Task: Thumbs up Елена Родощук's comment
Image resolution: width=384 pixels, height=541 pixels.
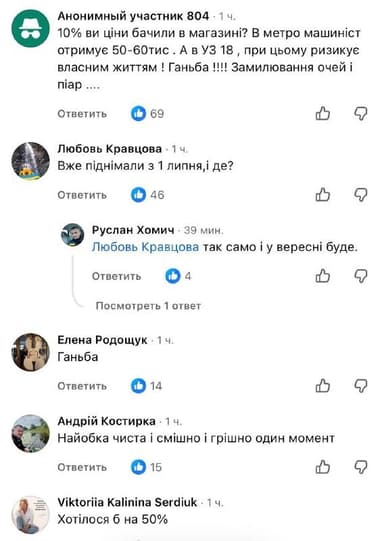Action: (323, 386)
